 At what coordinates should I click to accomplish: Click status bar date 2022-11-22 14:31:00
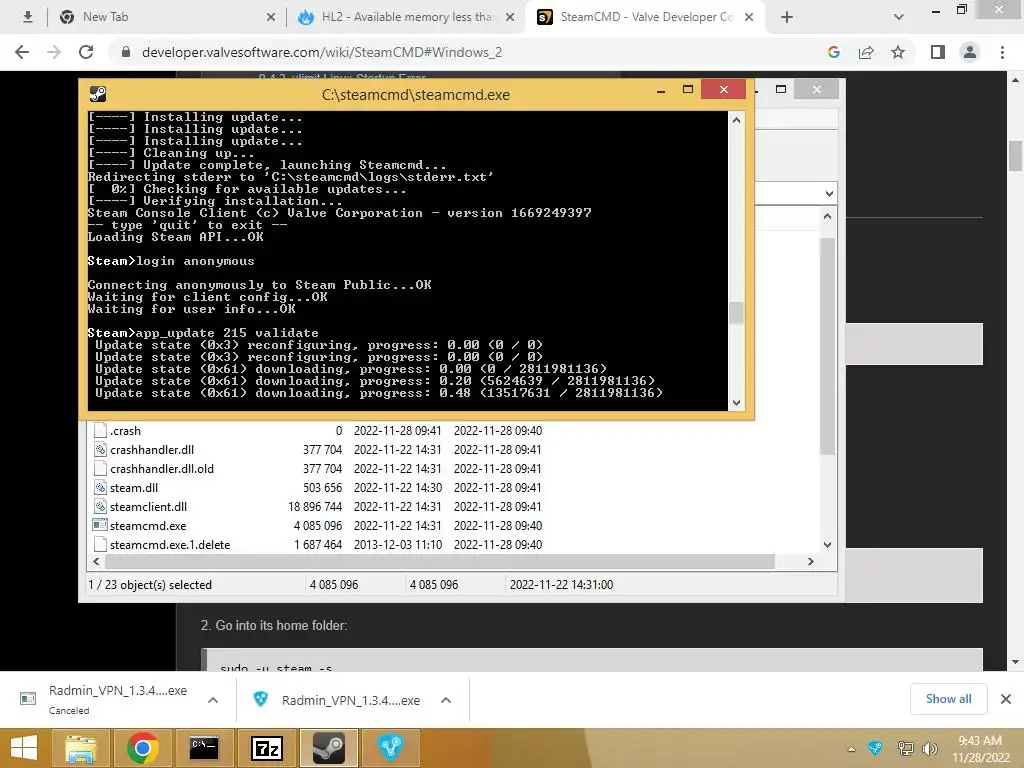(x=561, y=584)
